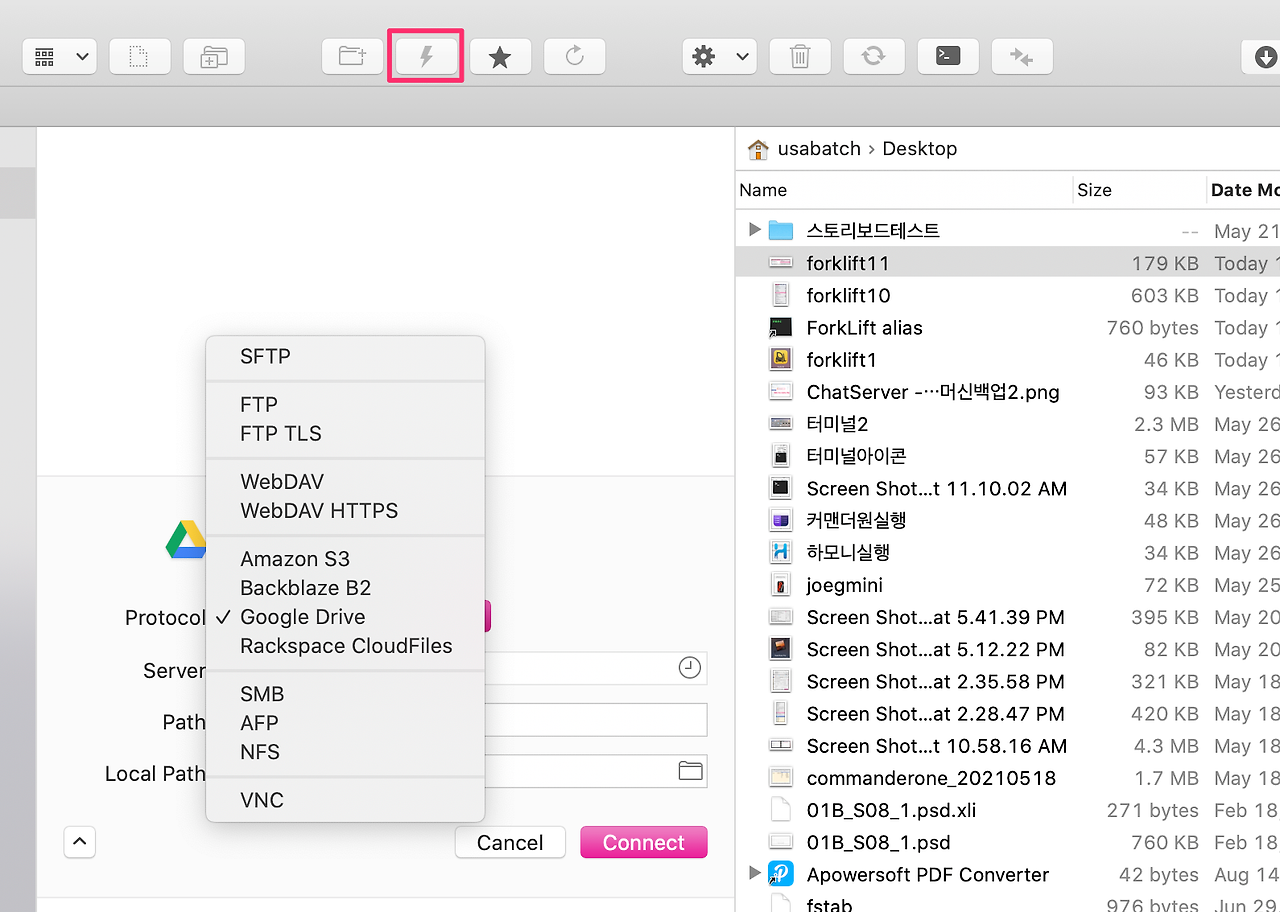Select the 하모니실행 file
The height and width of the screenshot is (912, 1280).
[x=848, y=552]
